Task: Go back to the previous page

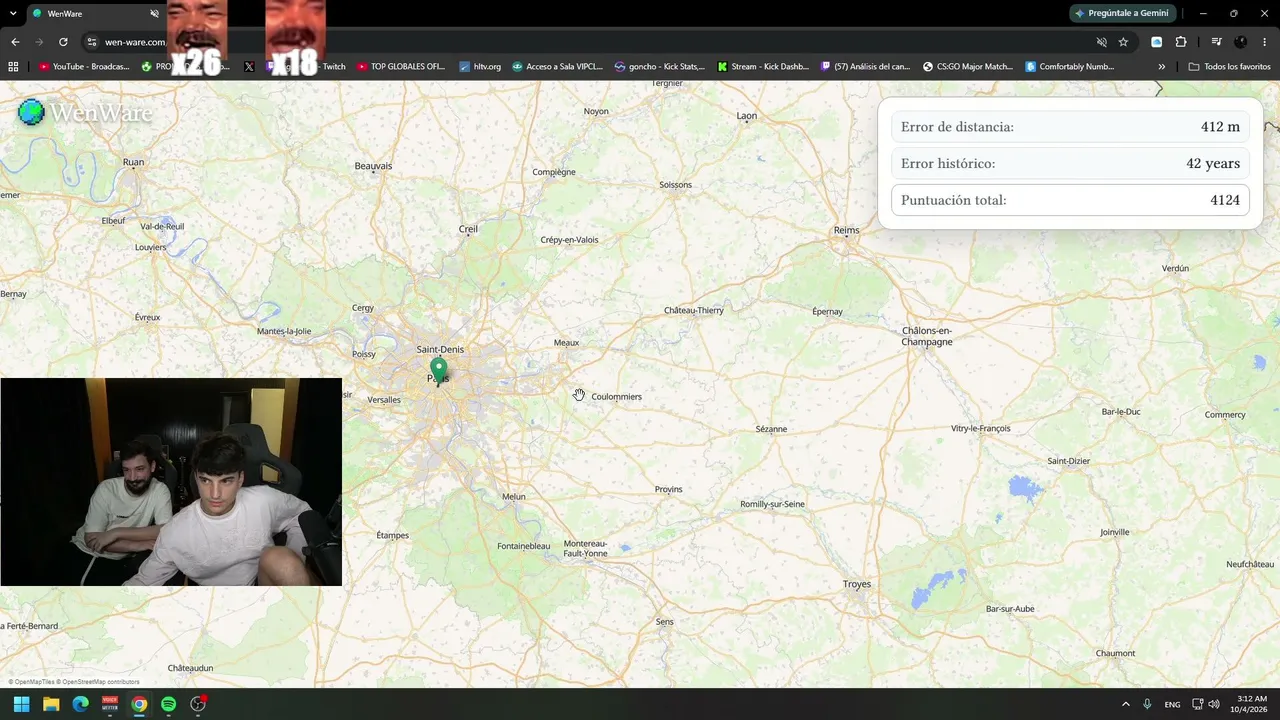Action: click(15, 42)
